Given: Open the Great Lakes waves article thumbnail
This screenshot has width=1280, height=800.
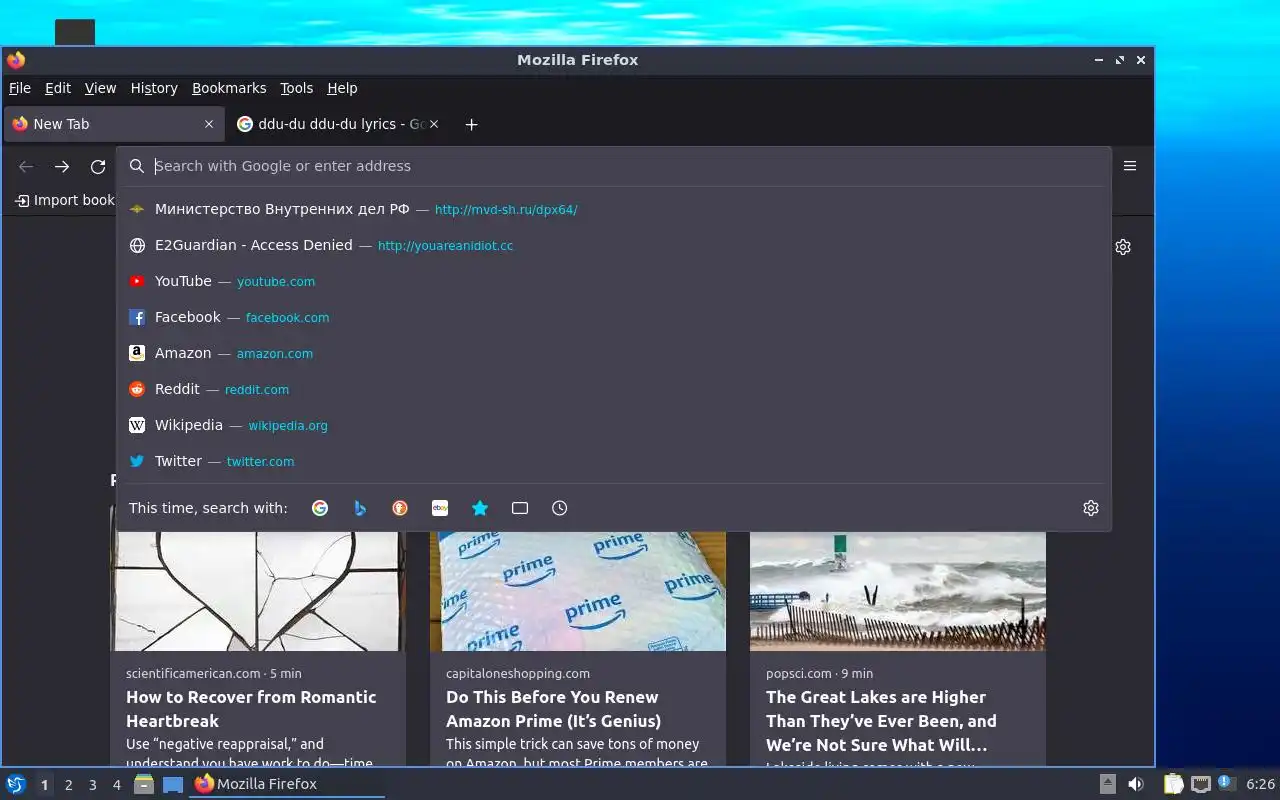Looking at the screenshot, I should click(x=898, y=591).
